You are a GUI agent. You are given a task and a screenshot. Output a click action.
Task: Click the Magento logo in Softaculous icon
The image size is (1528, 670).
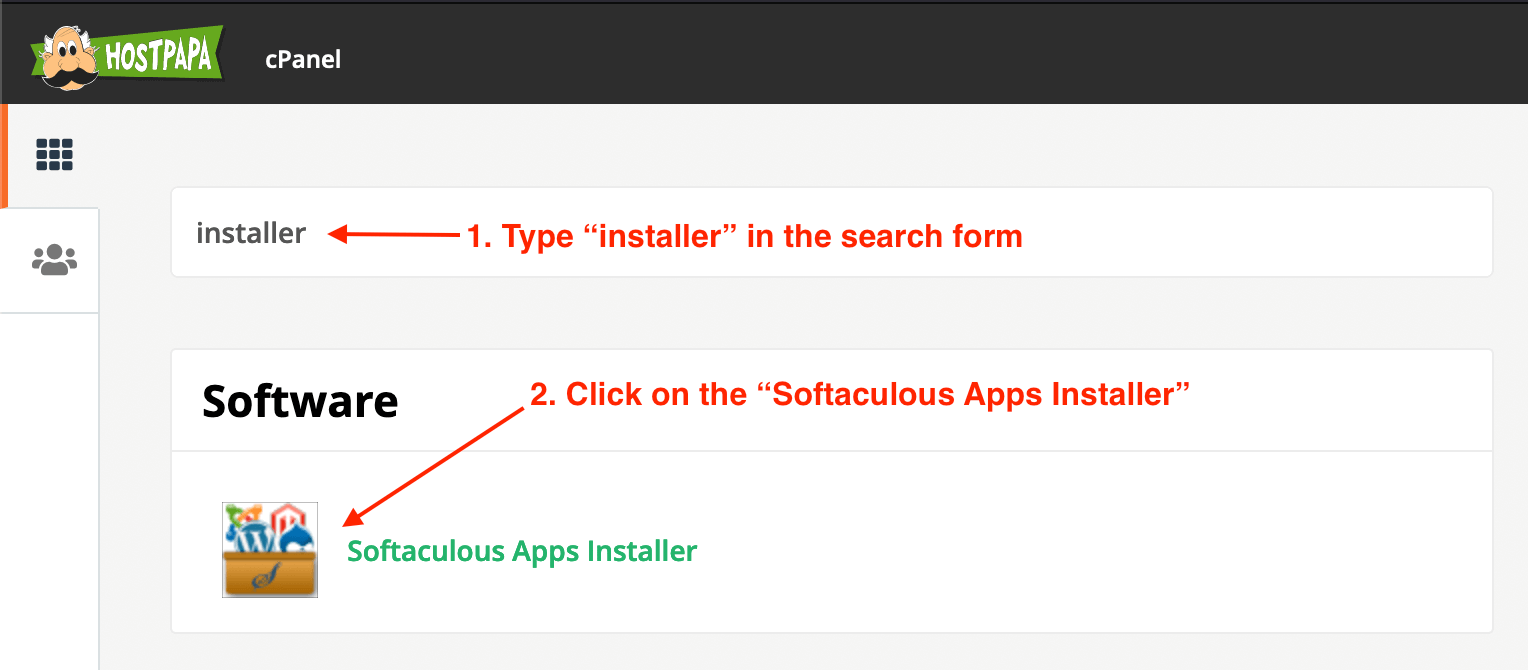tap(287, 518)
